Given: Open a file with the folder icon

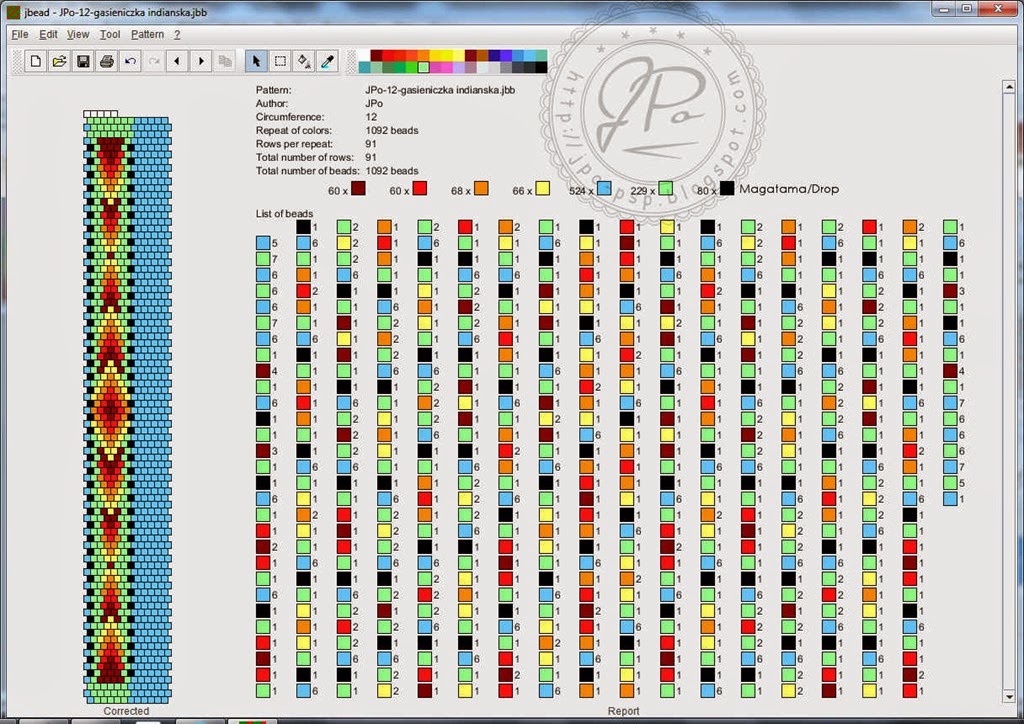Looking at the screenshot, I should click(x=59, y=61).
